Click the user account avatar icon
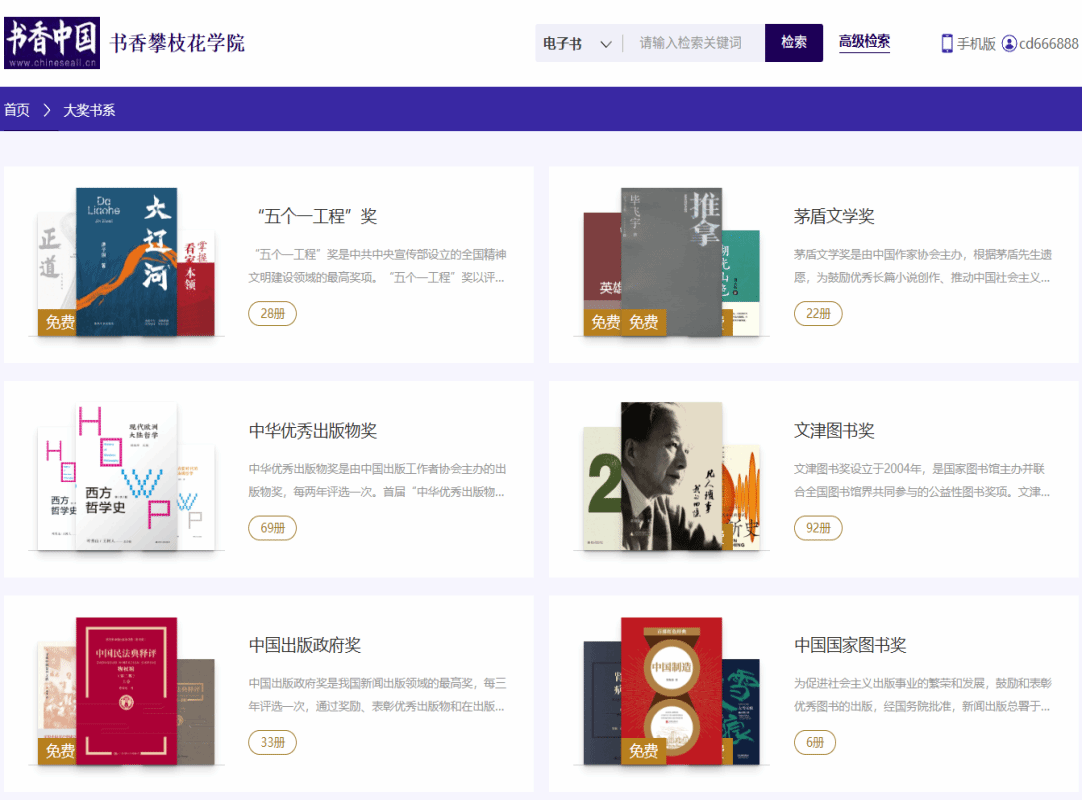 (1009, 43)
